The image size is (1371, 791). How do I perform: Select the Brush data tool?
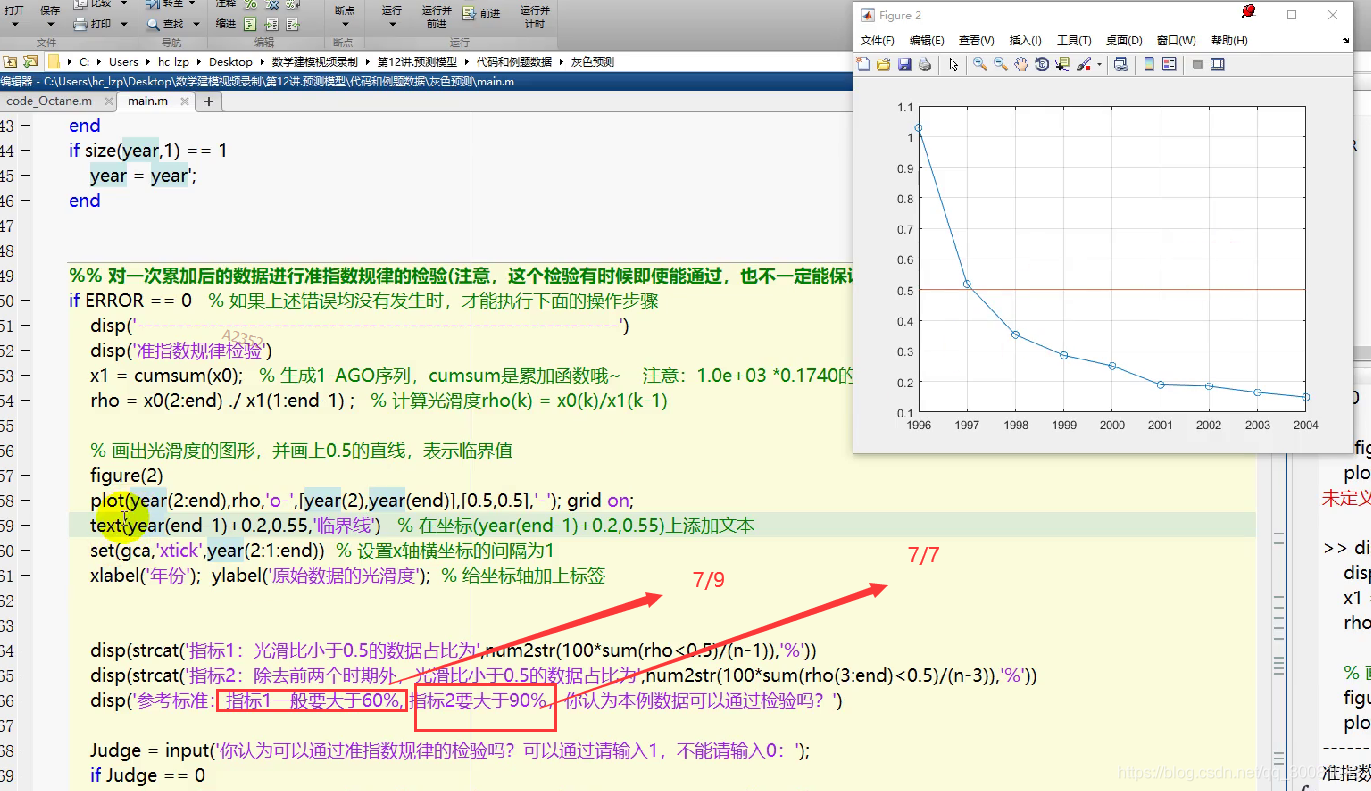(1084, 65)
